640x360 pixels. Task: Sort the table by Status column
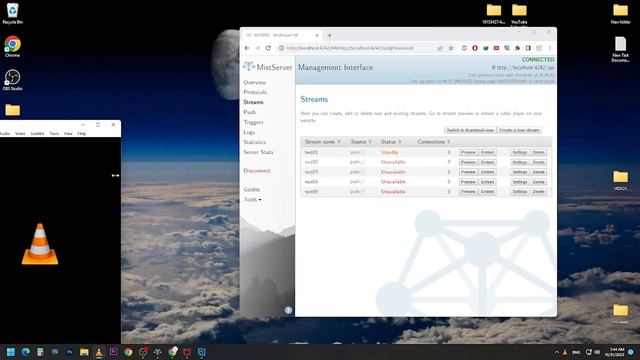click(x=391, y=142)
